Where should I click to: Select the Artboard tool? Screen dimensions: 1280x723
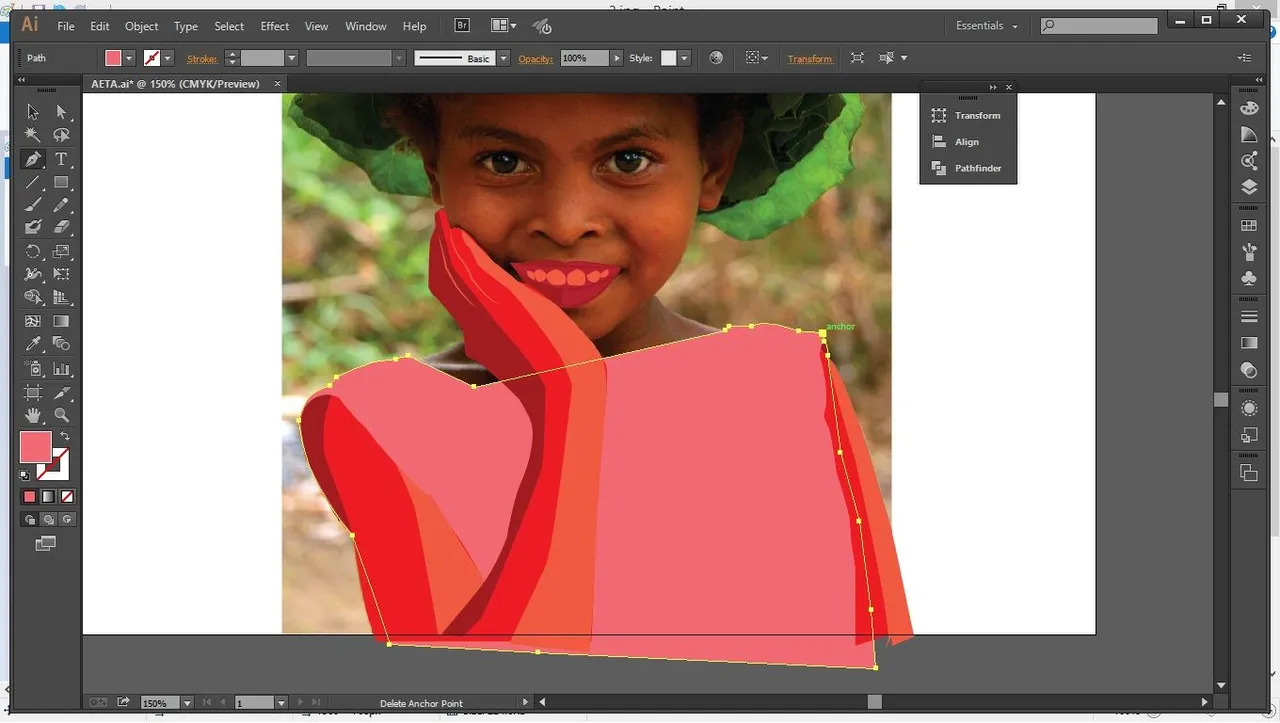[x=33, y=392]
